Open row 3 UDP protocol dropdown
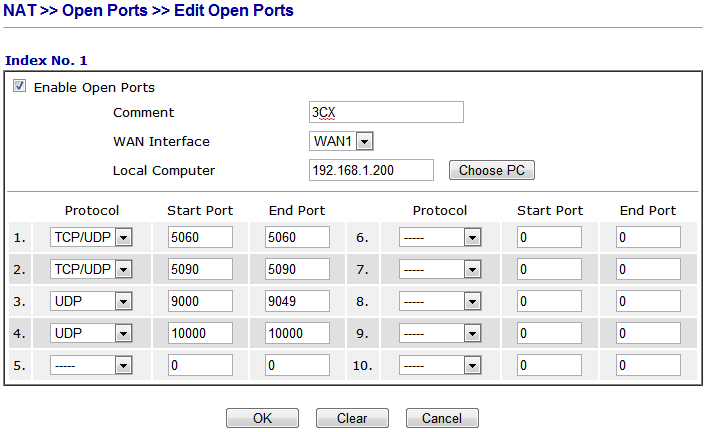Screen dimensions: 705x432 pos(91,301)
